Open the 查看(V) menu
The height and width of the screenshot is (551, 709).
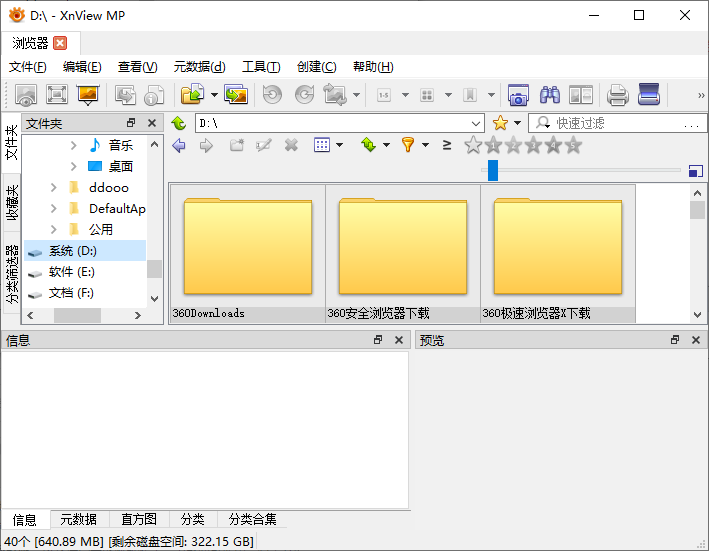pos(137,67)
